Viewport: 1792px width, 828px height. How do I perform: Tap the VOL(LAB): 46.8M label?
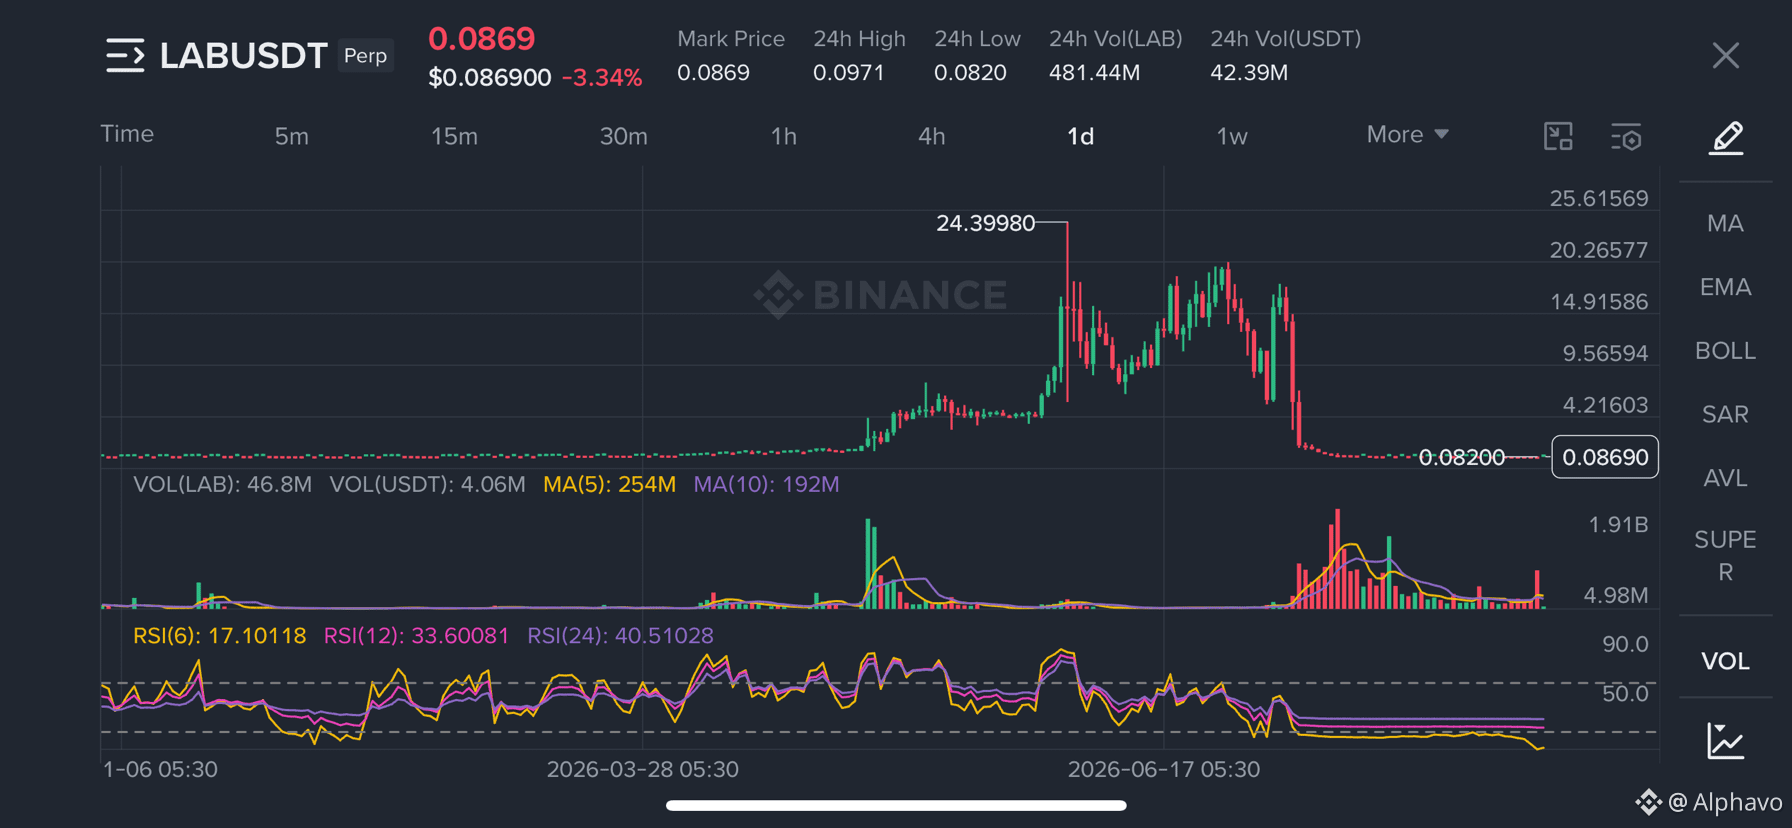[222, 485]
